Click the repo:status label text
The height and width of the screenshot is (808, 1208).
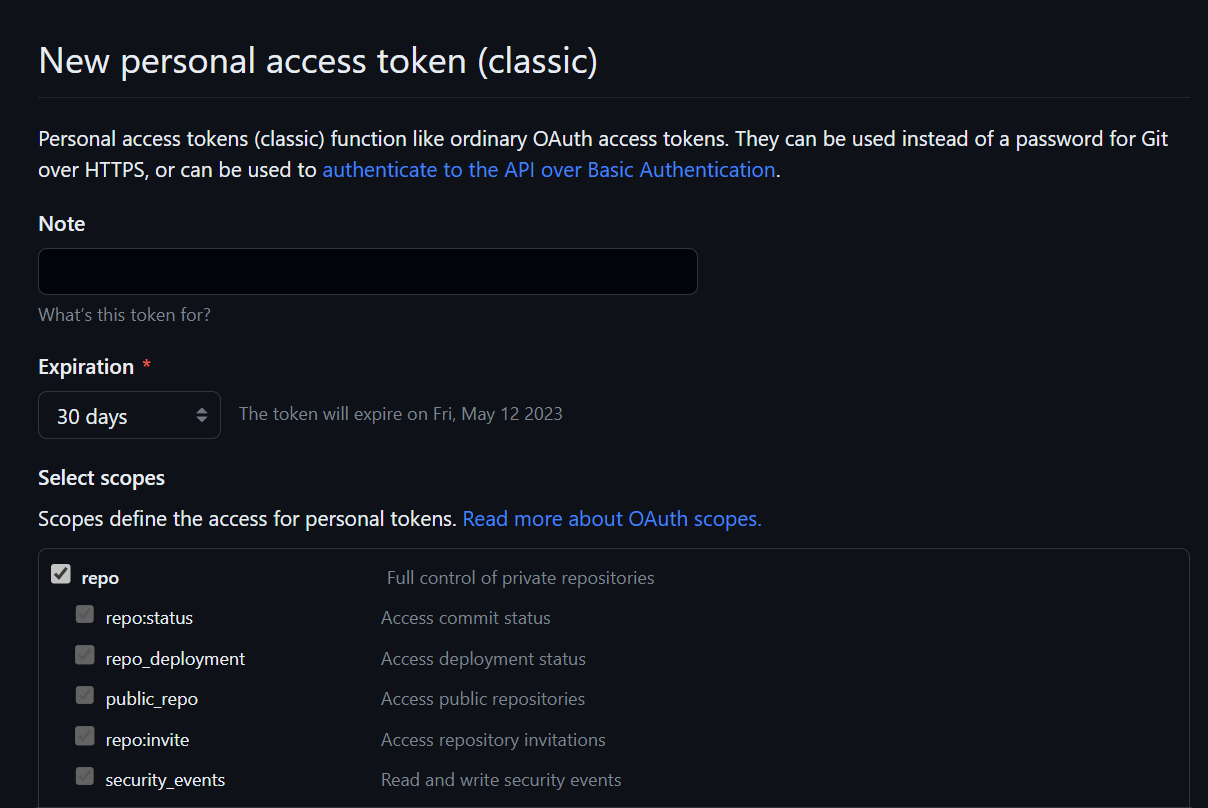[149, 618]
